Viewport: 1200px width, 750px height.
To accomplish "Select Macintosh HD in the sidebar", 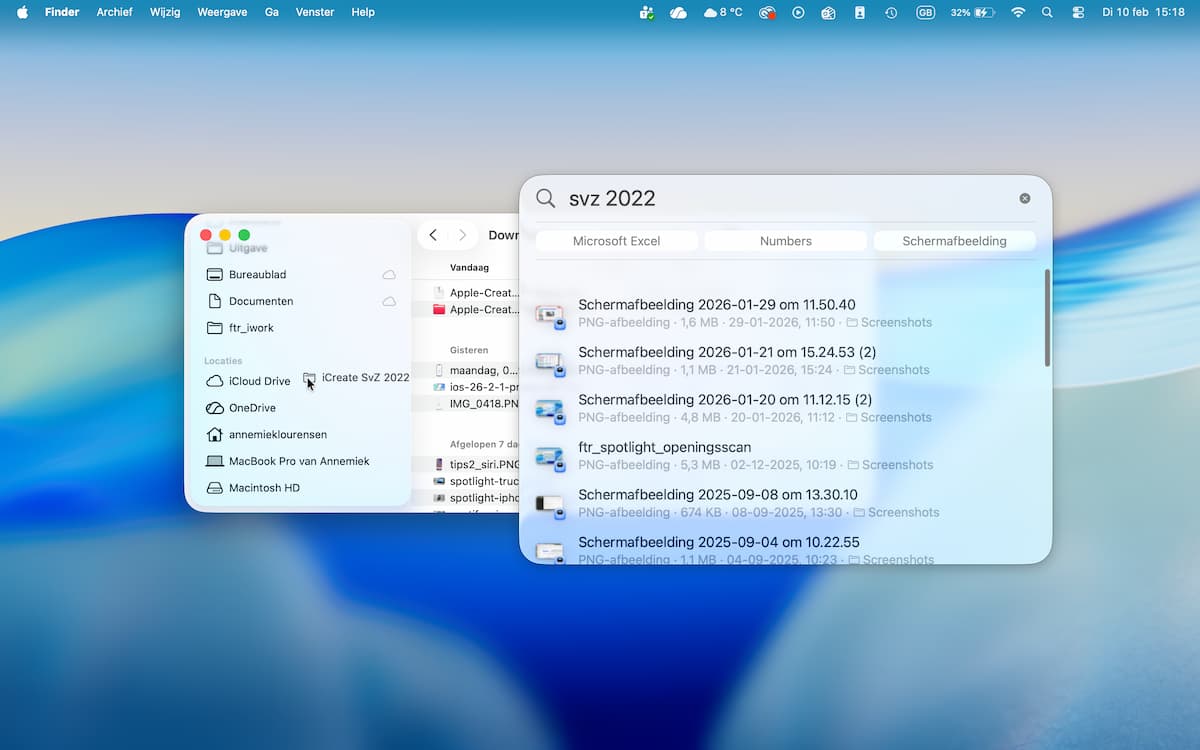I will point(263,488).
